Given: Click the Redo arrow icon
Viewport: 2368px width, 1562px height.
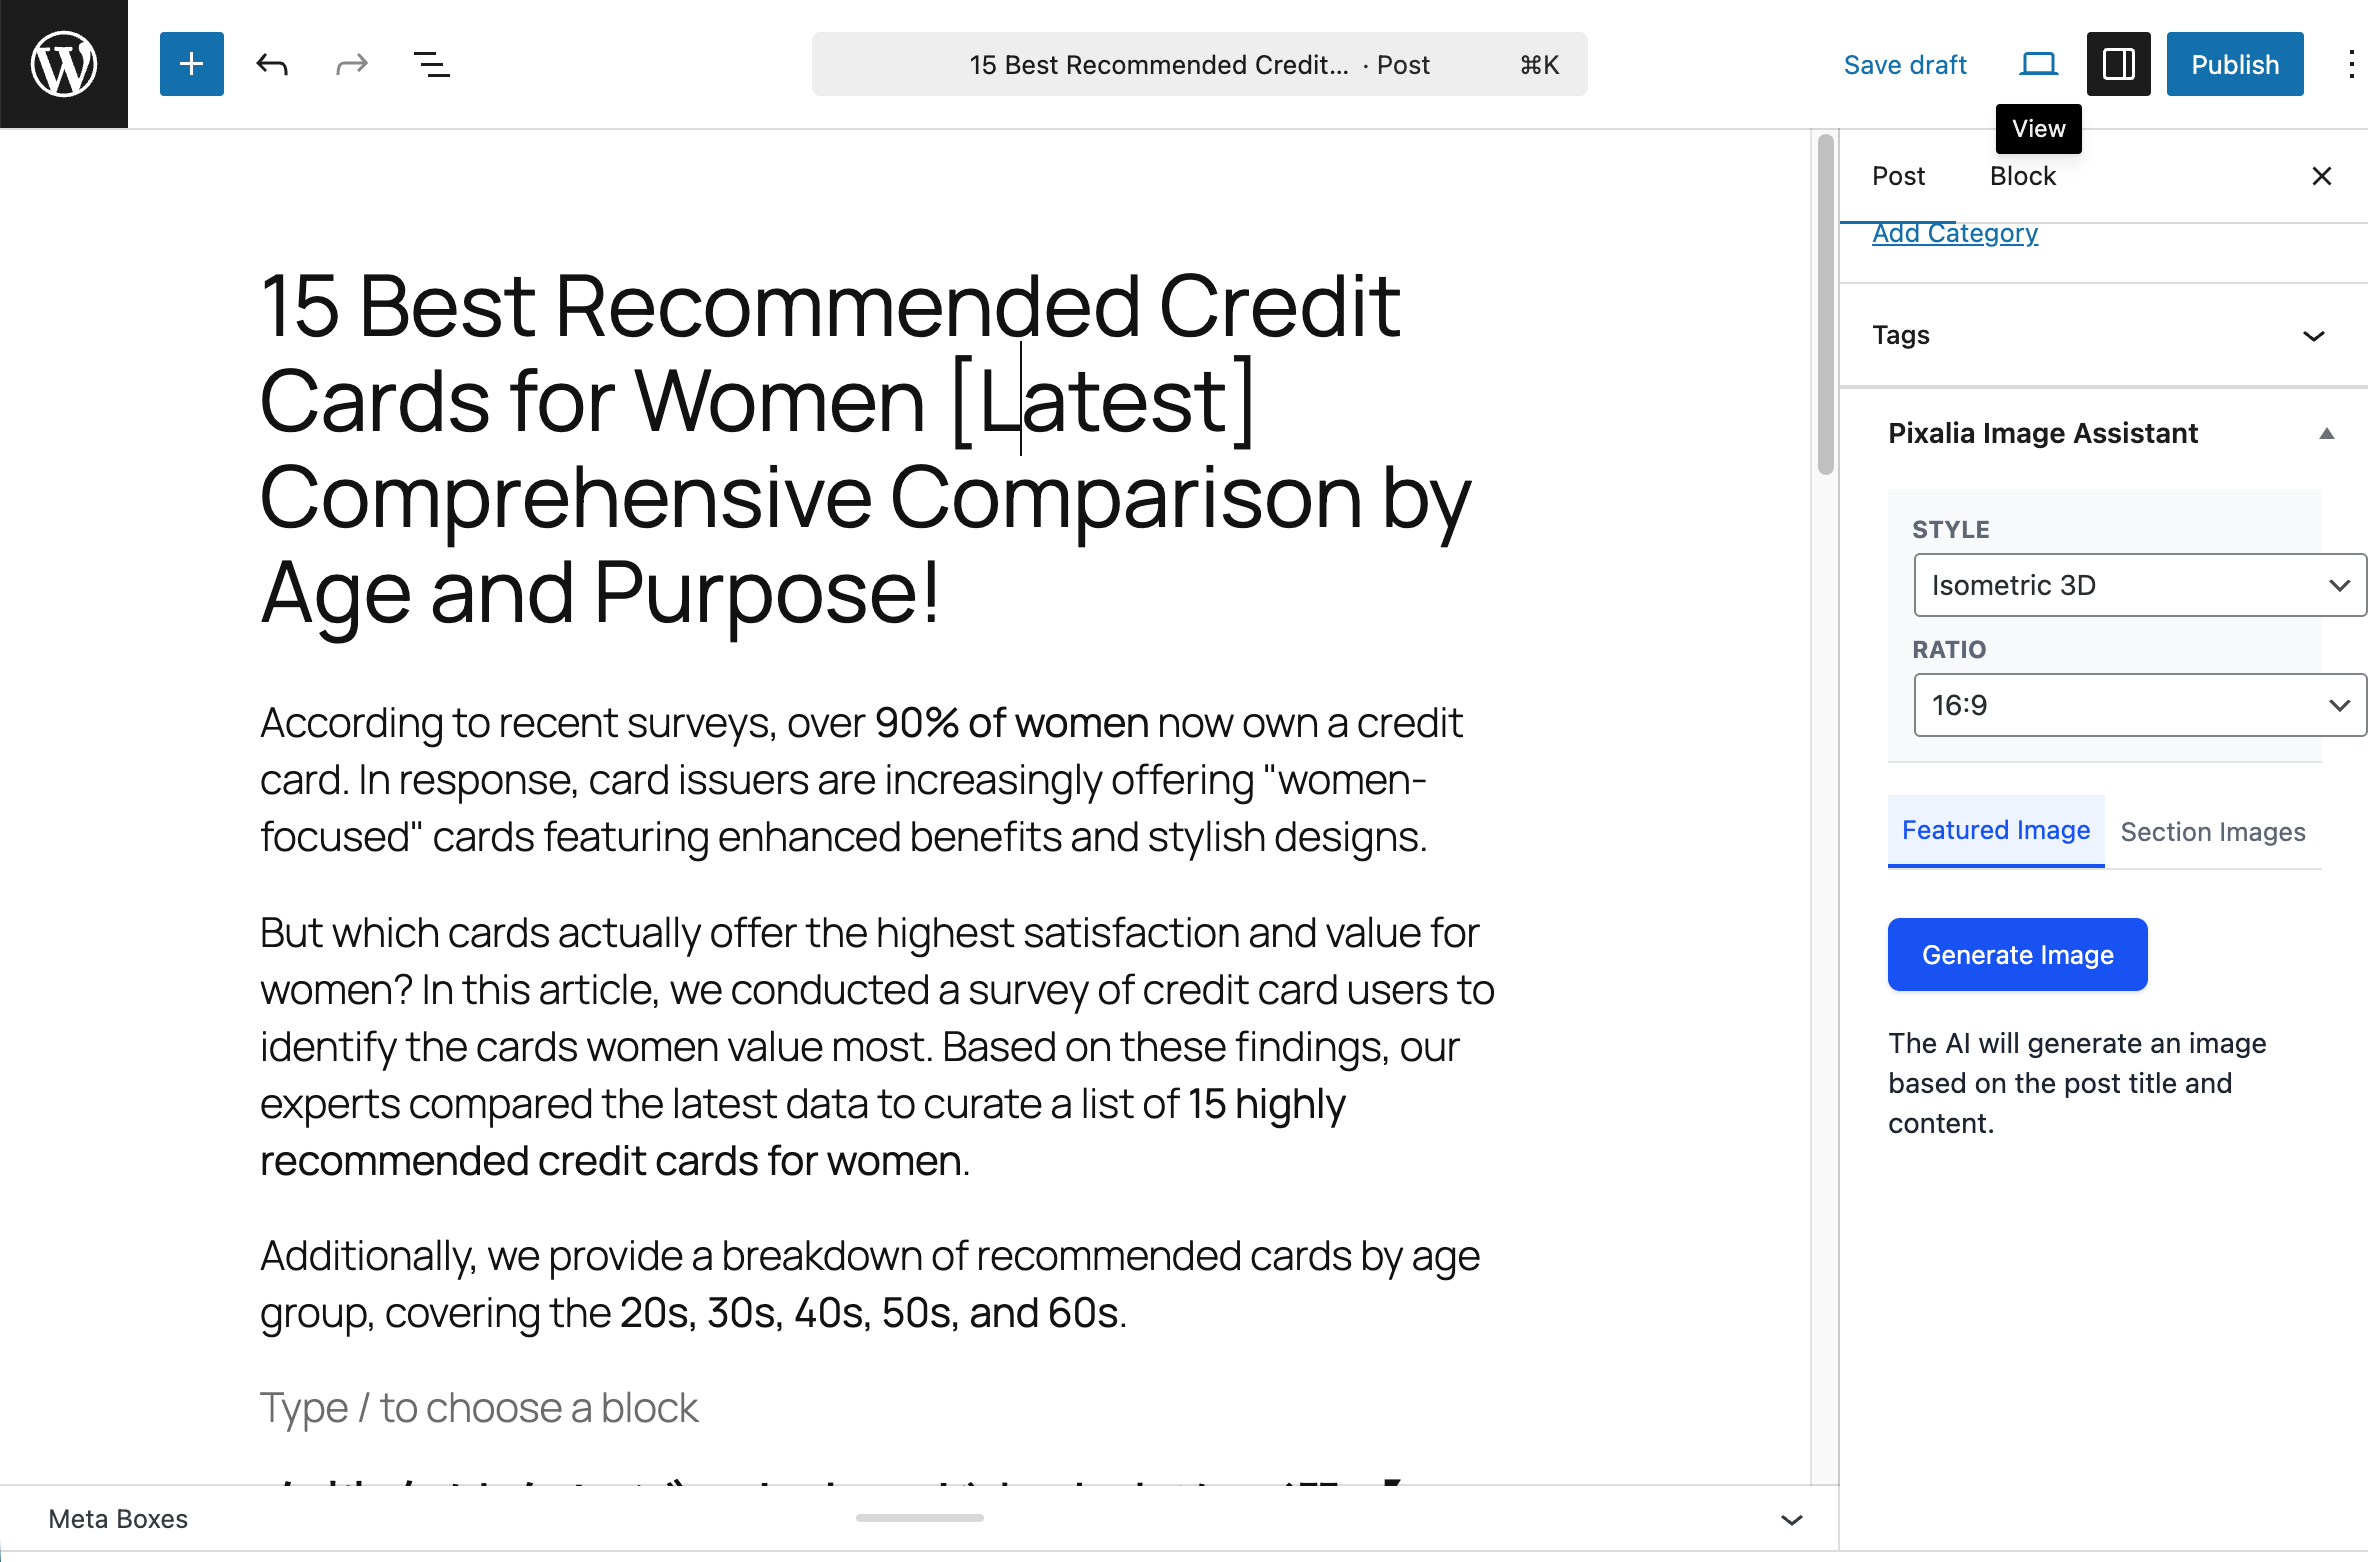Looking at the screenshot, I should pos(351,64).
